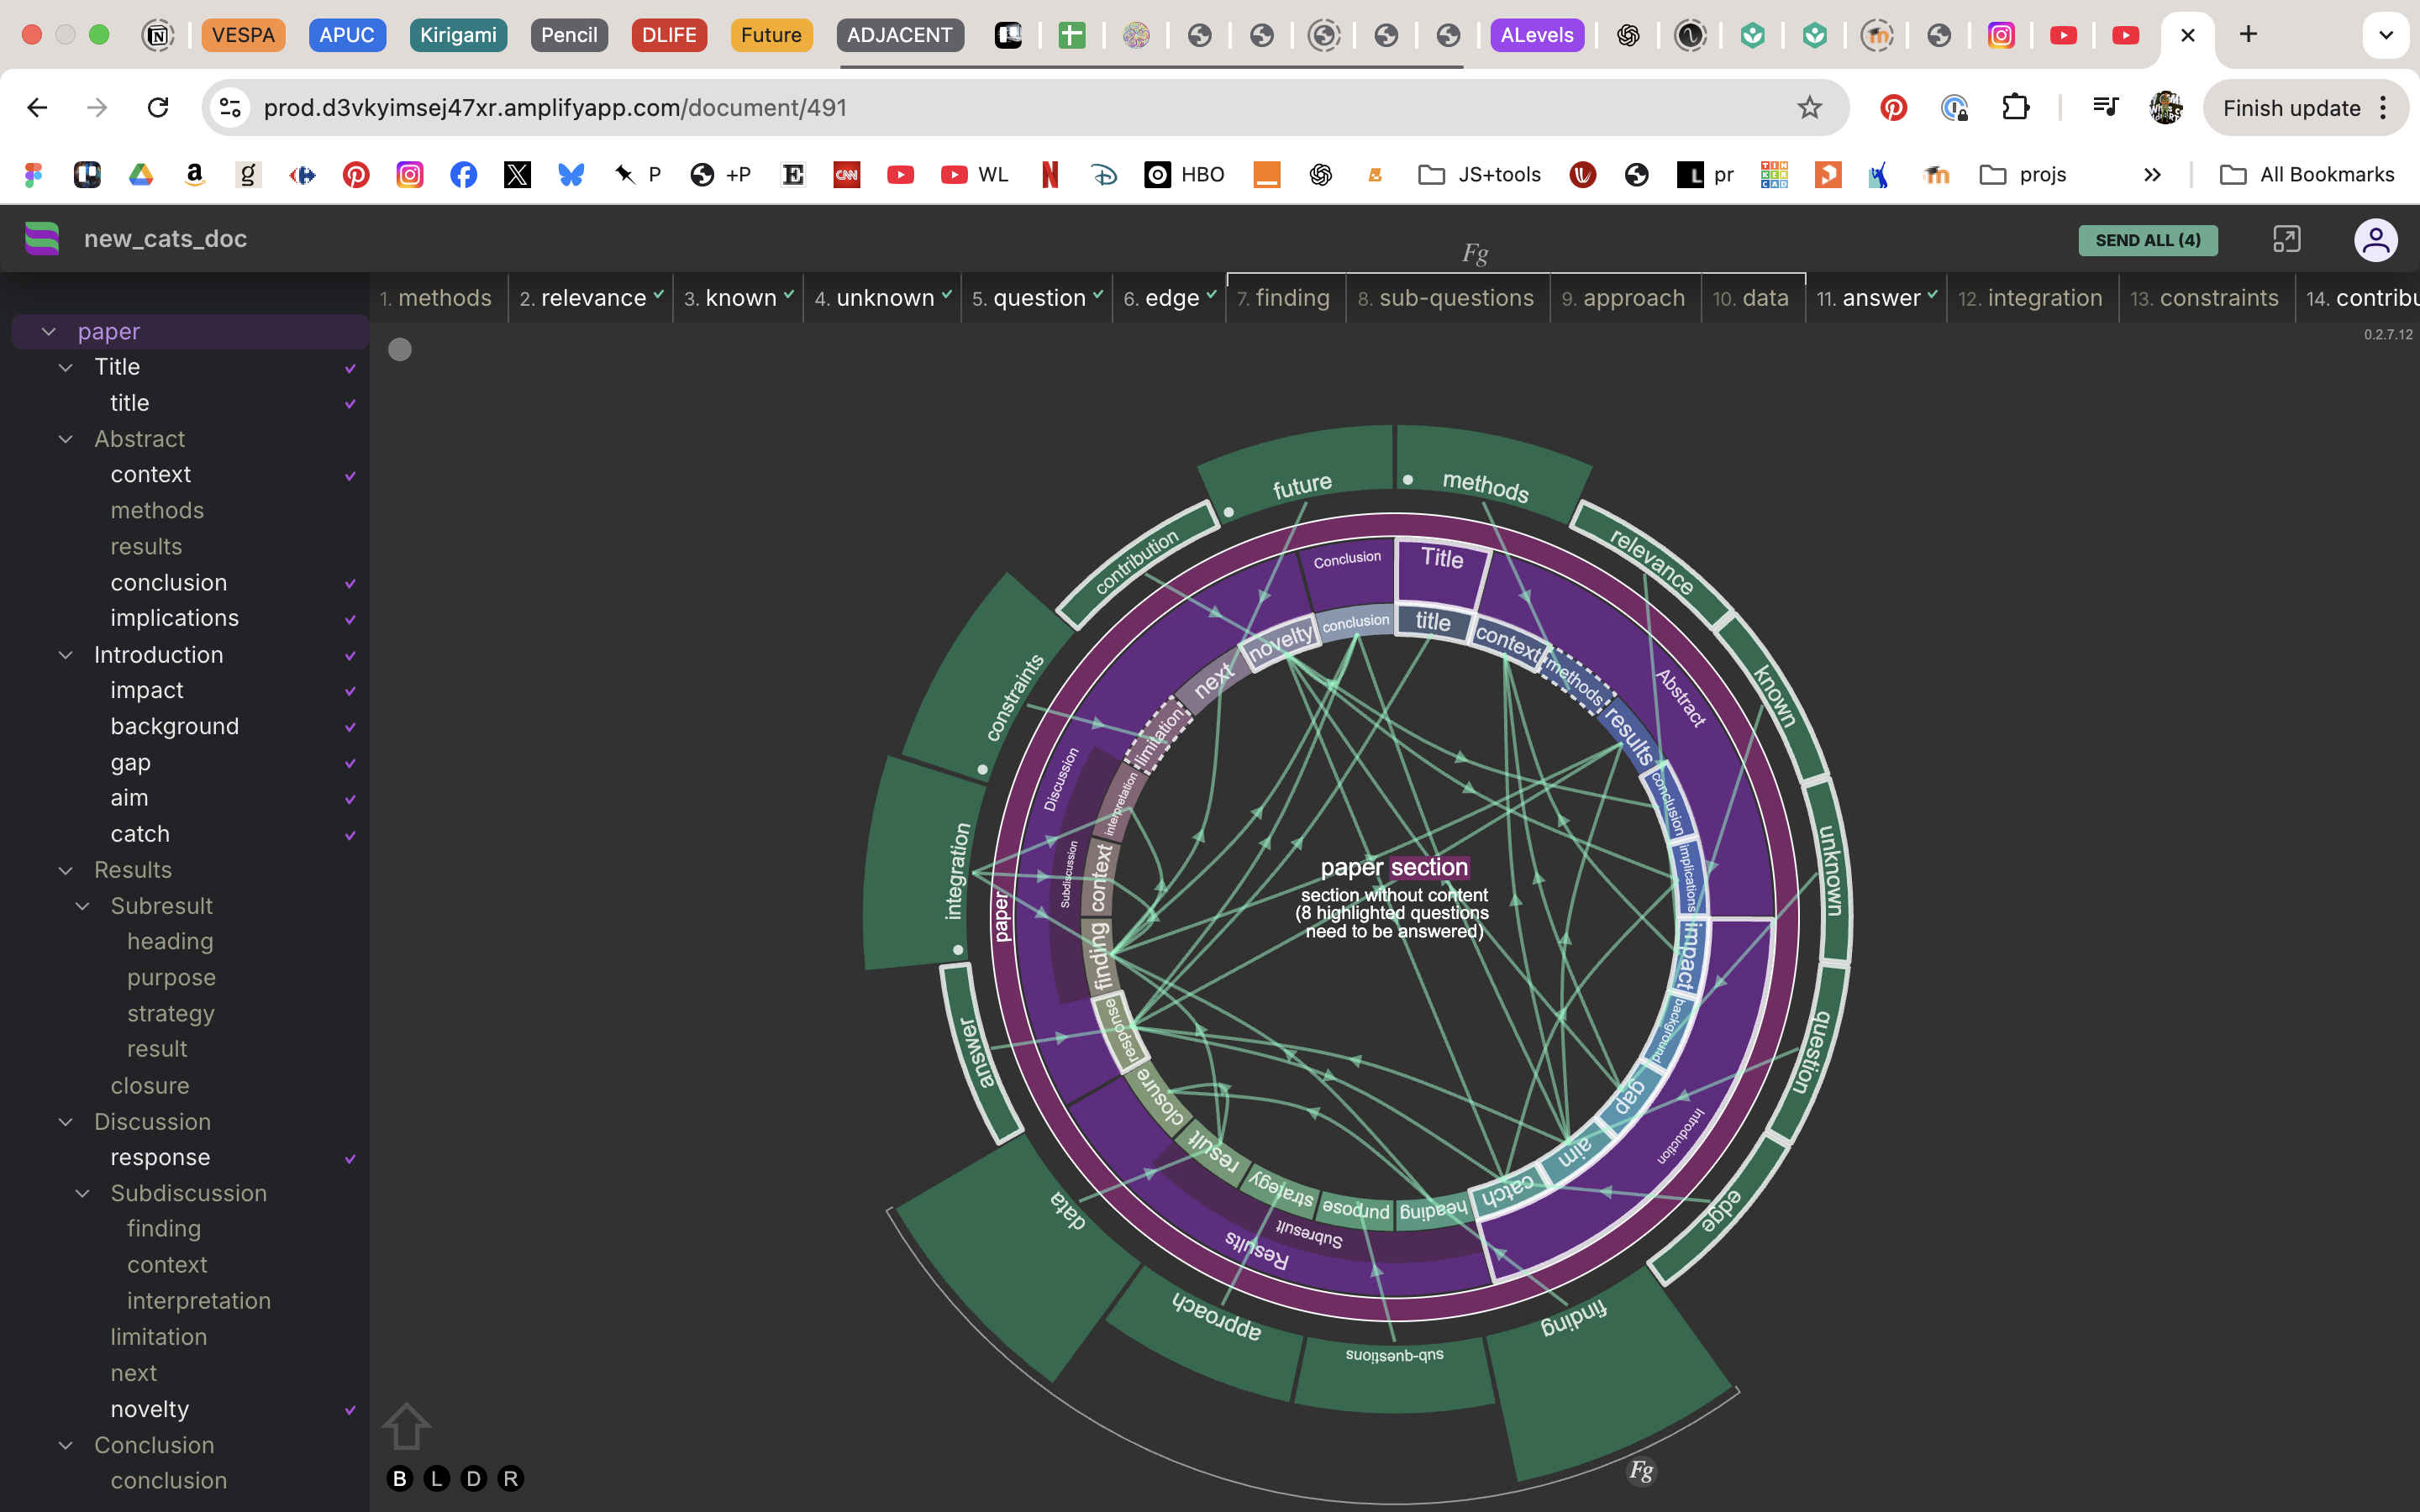Toggle the checkmark next to novelty
The height and width of the screenshot is (1512, 2420).
coord(350,1410)
